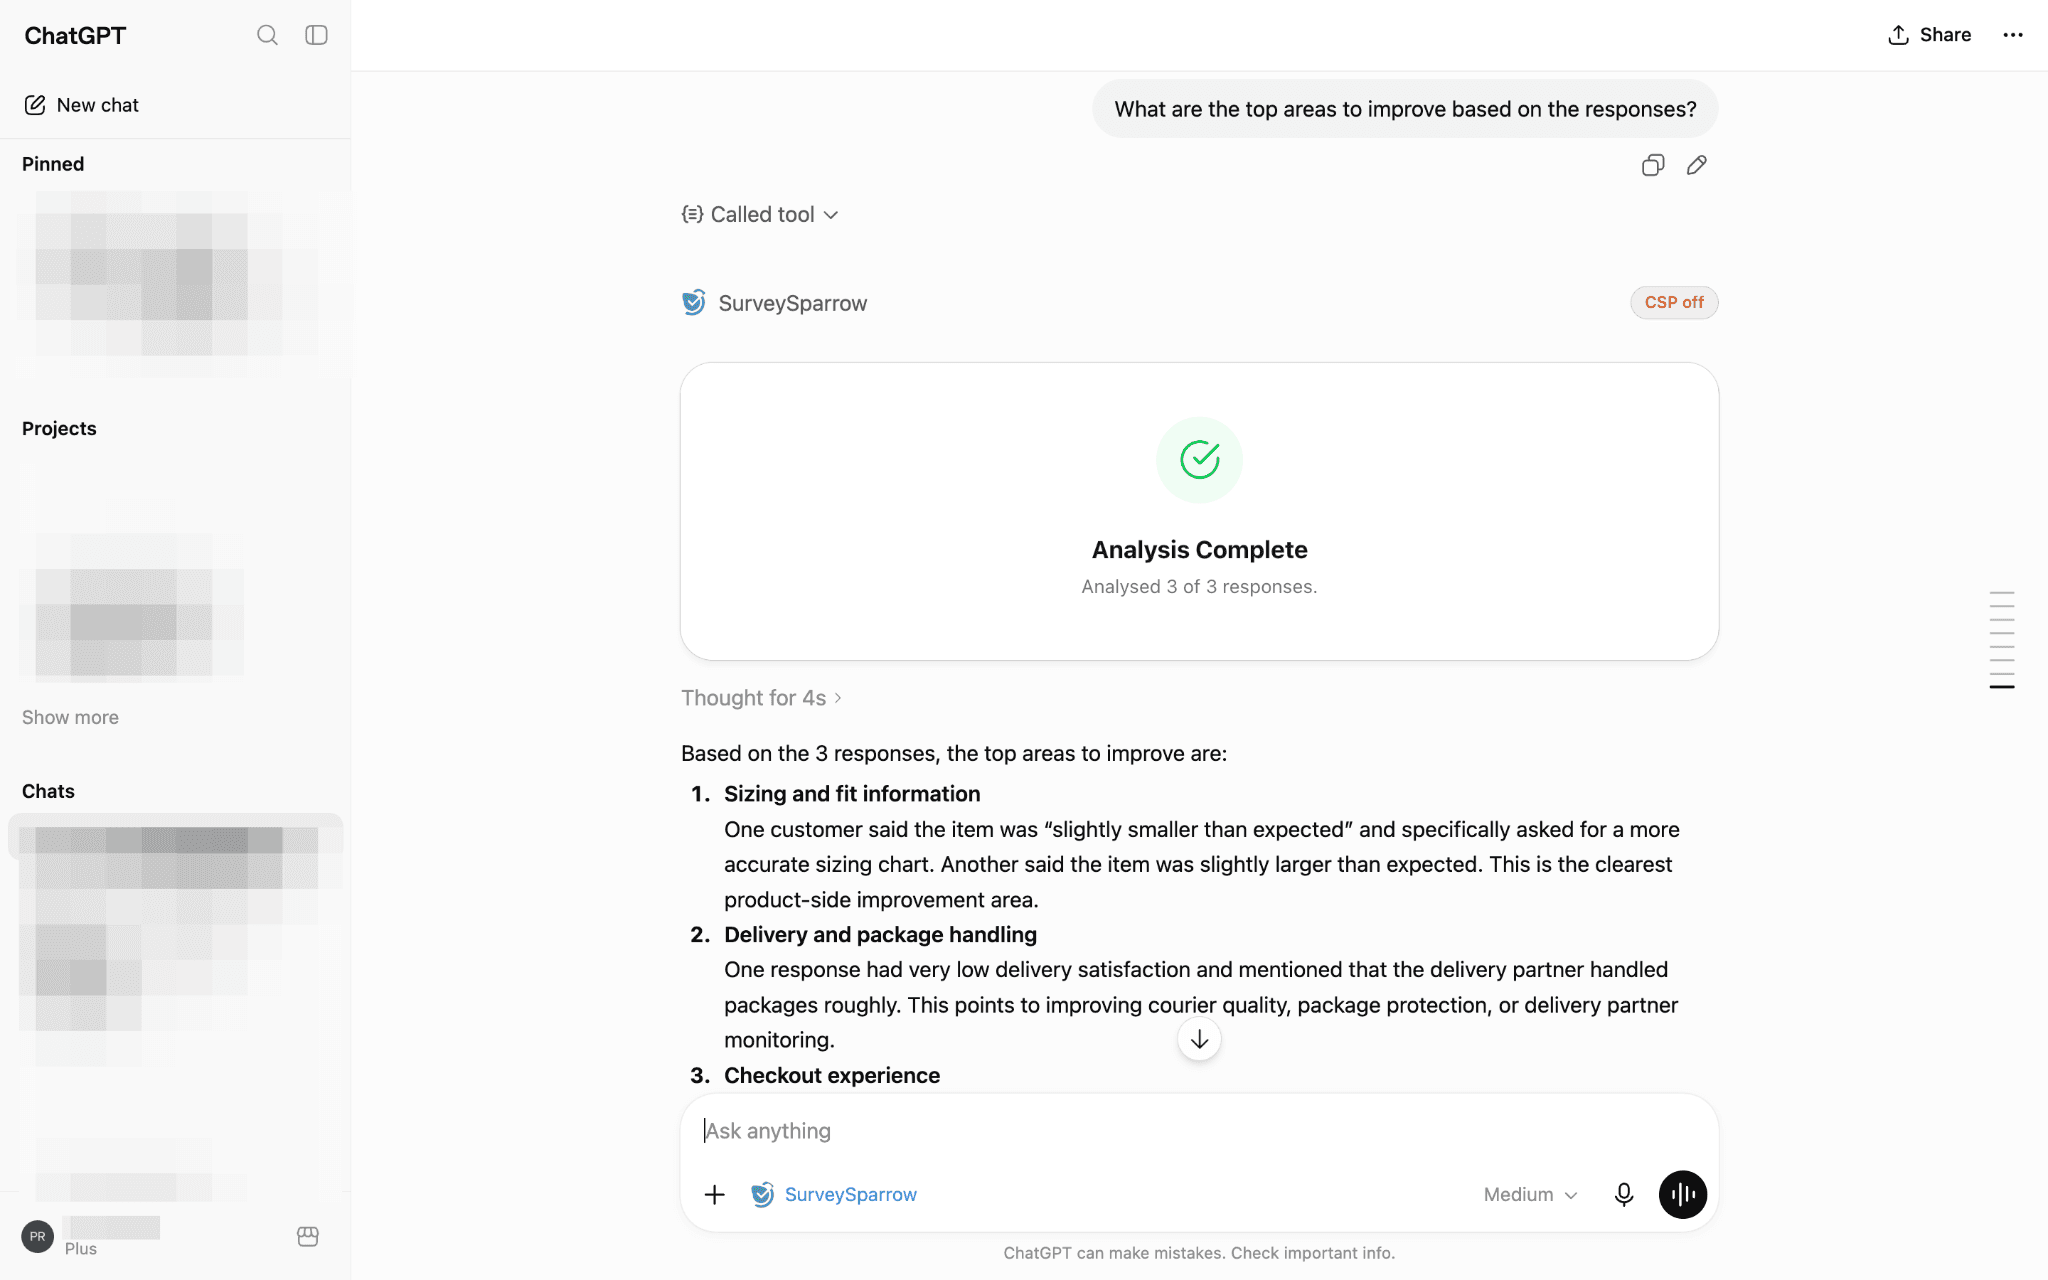
Task: Expand the Called tool dropdown
Action: coord(760,214)
